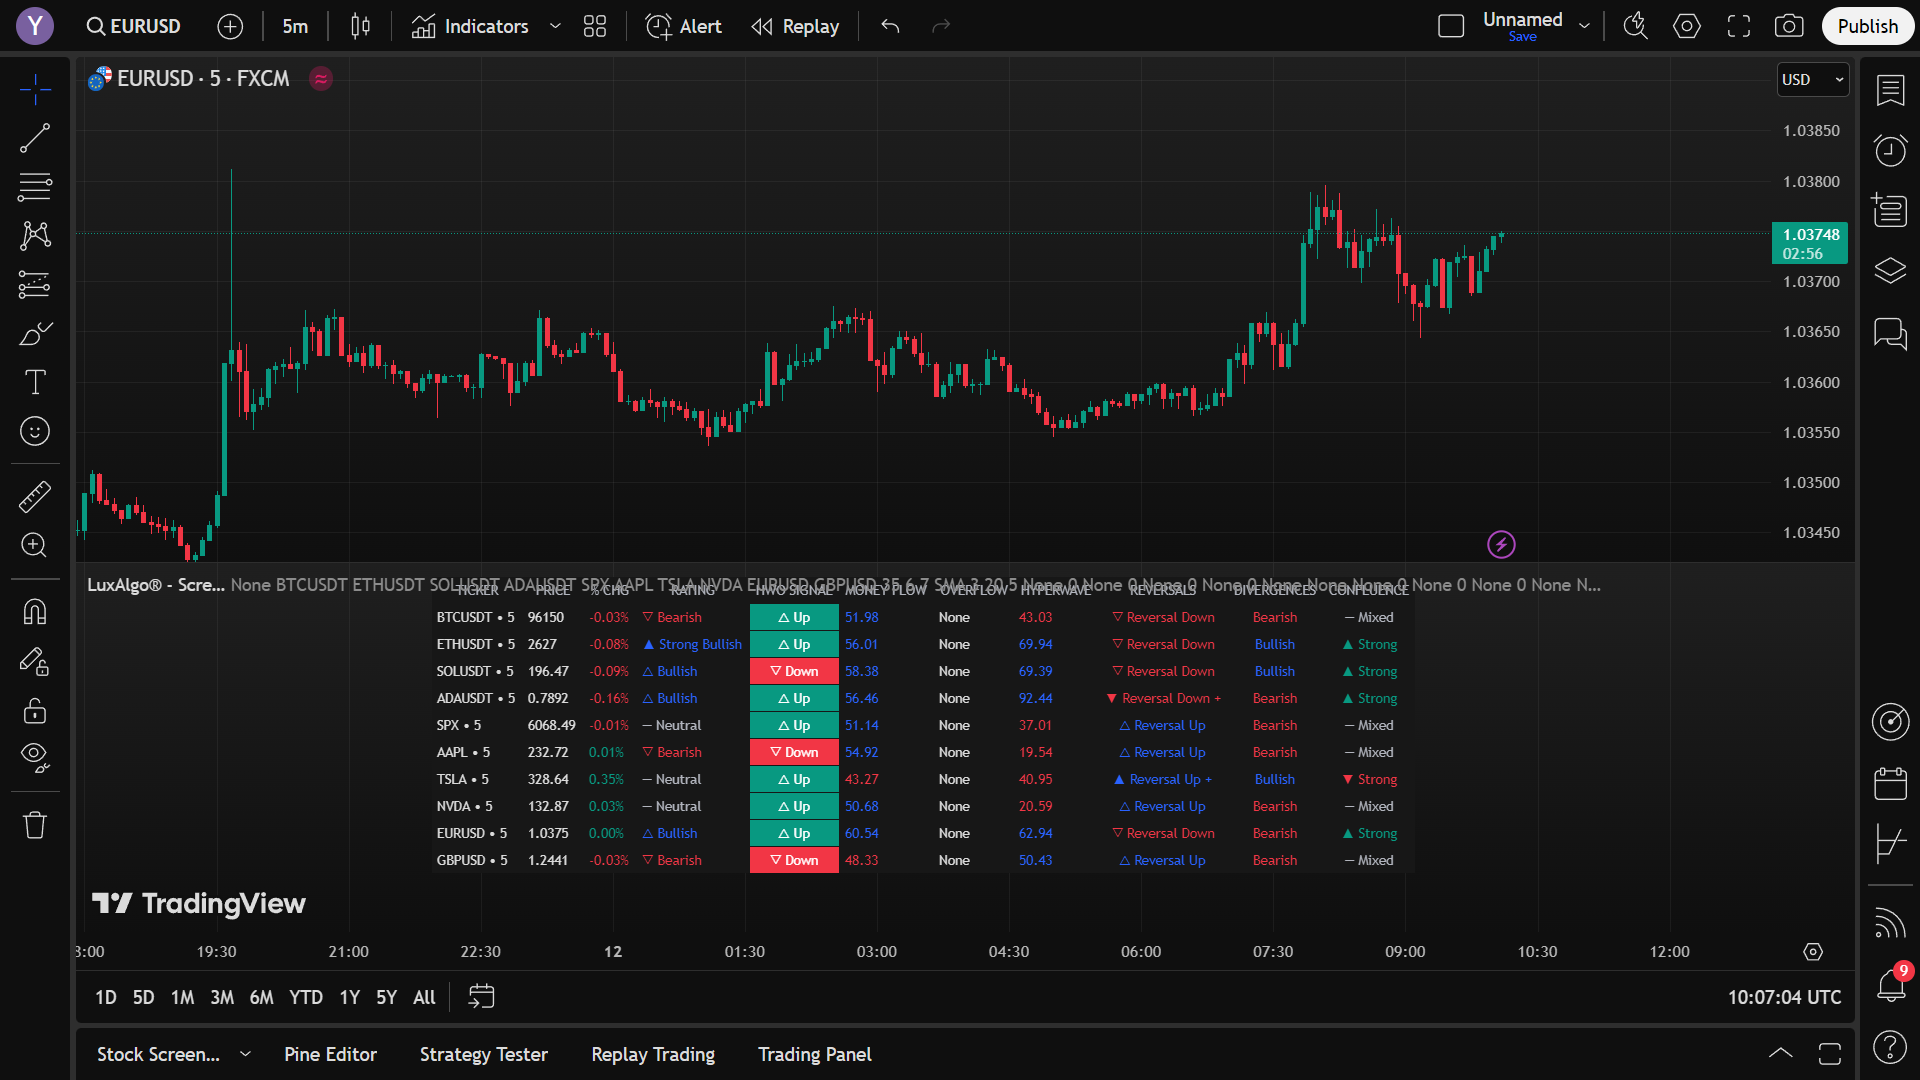The image size is (1920, 1080).
Task: Select the 1M time range
Action: 182,997
